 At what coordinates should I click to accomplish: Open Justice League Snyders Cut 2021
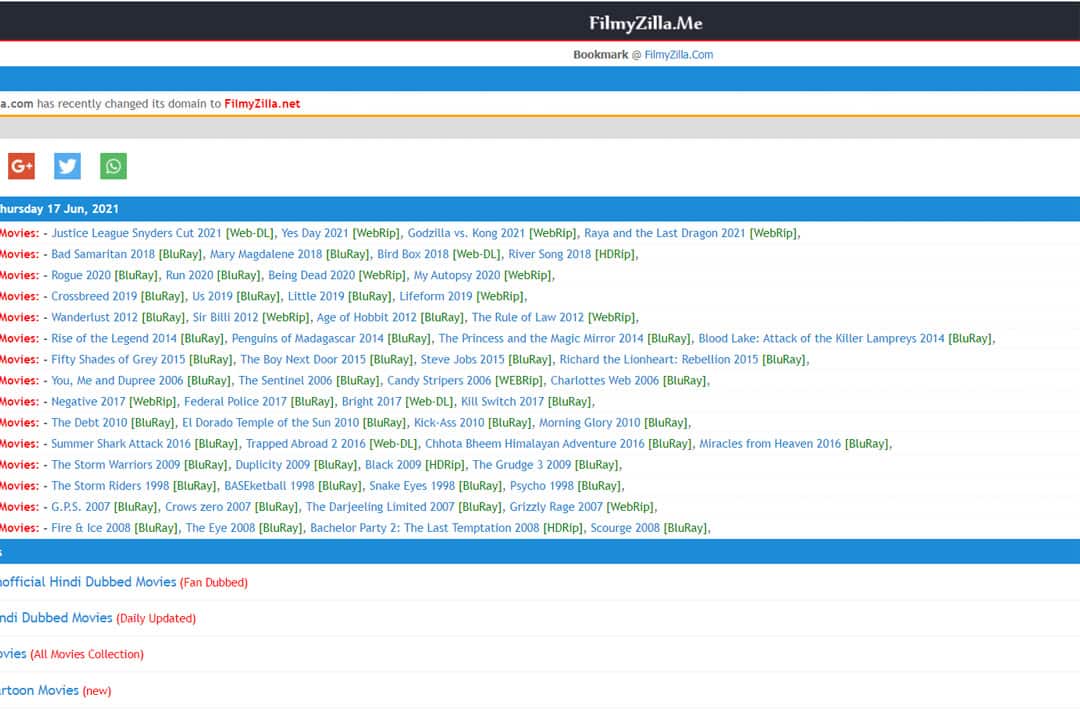coord(136,233)
